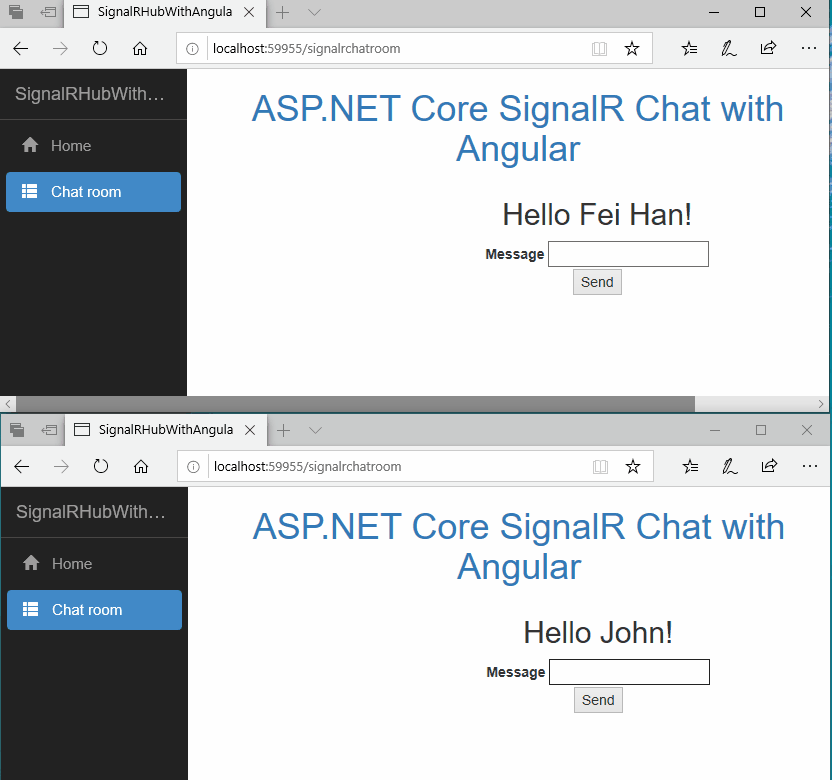Refresh the page with the reload icon
832x780 pixels.
99,47
